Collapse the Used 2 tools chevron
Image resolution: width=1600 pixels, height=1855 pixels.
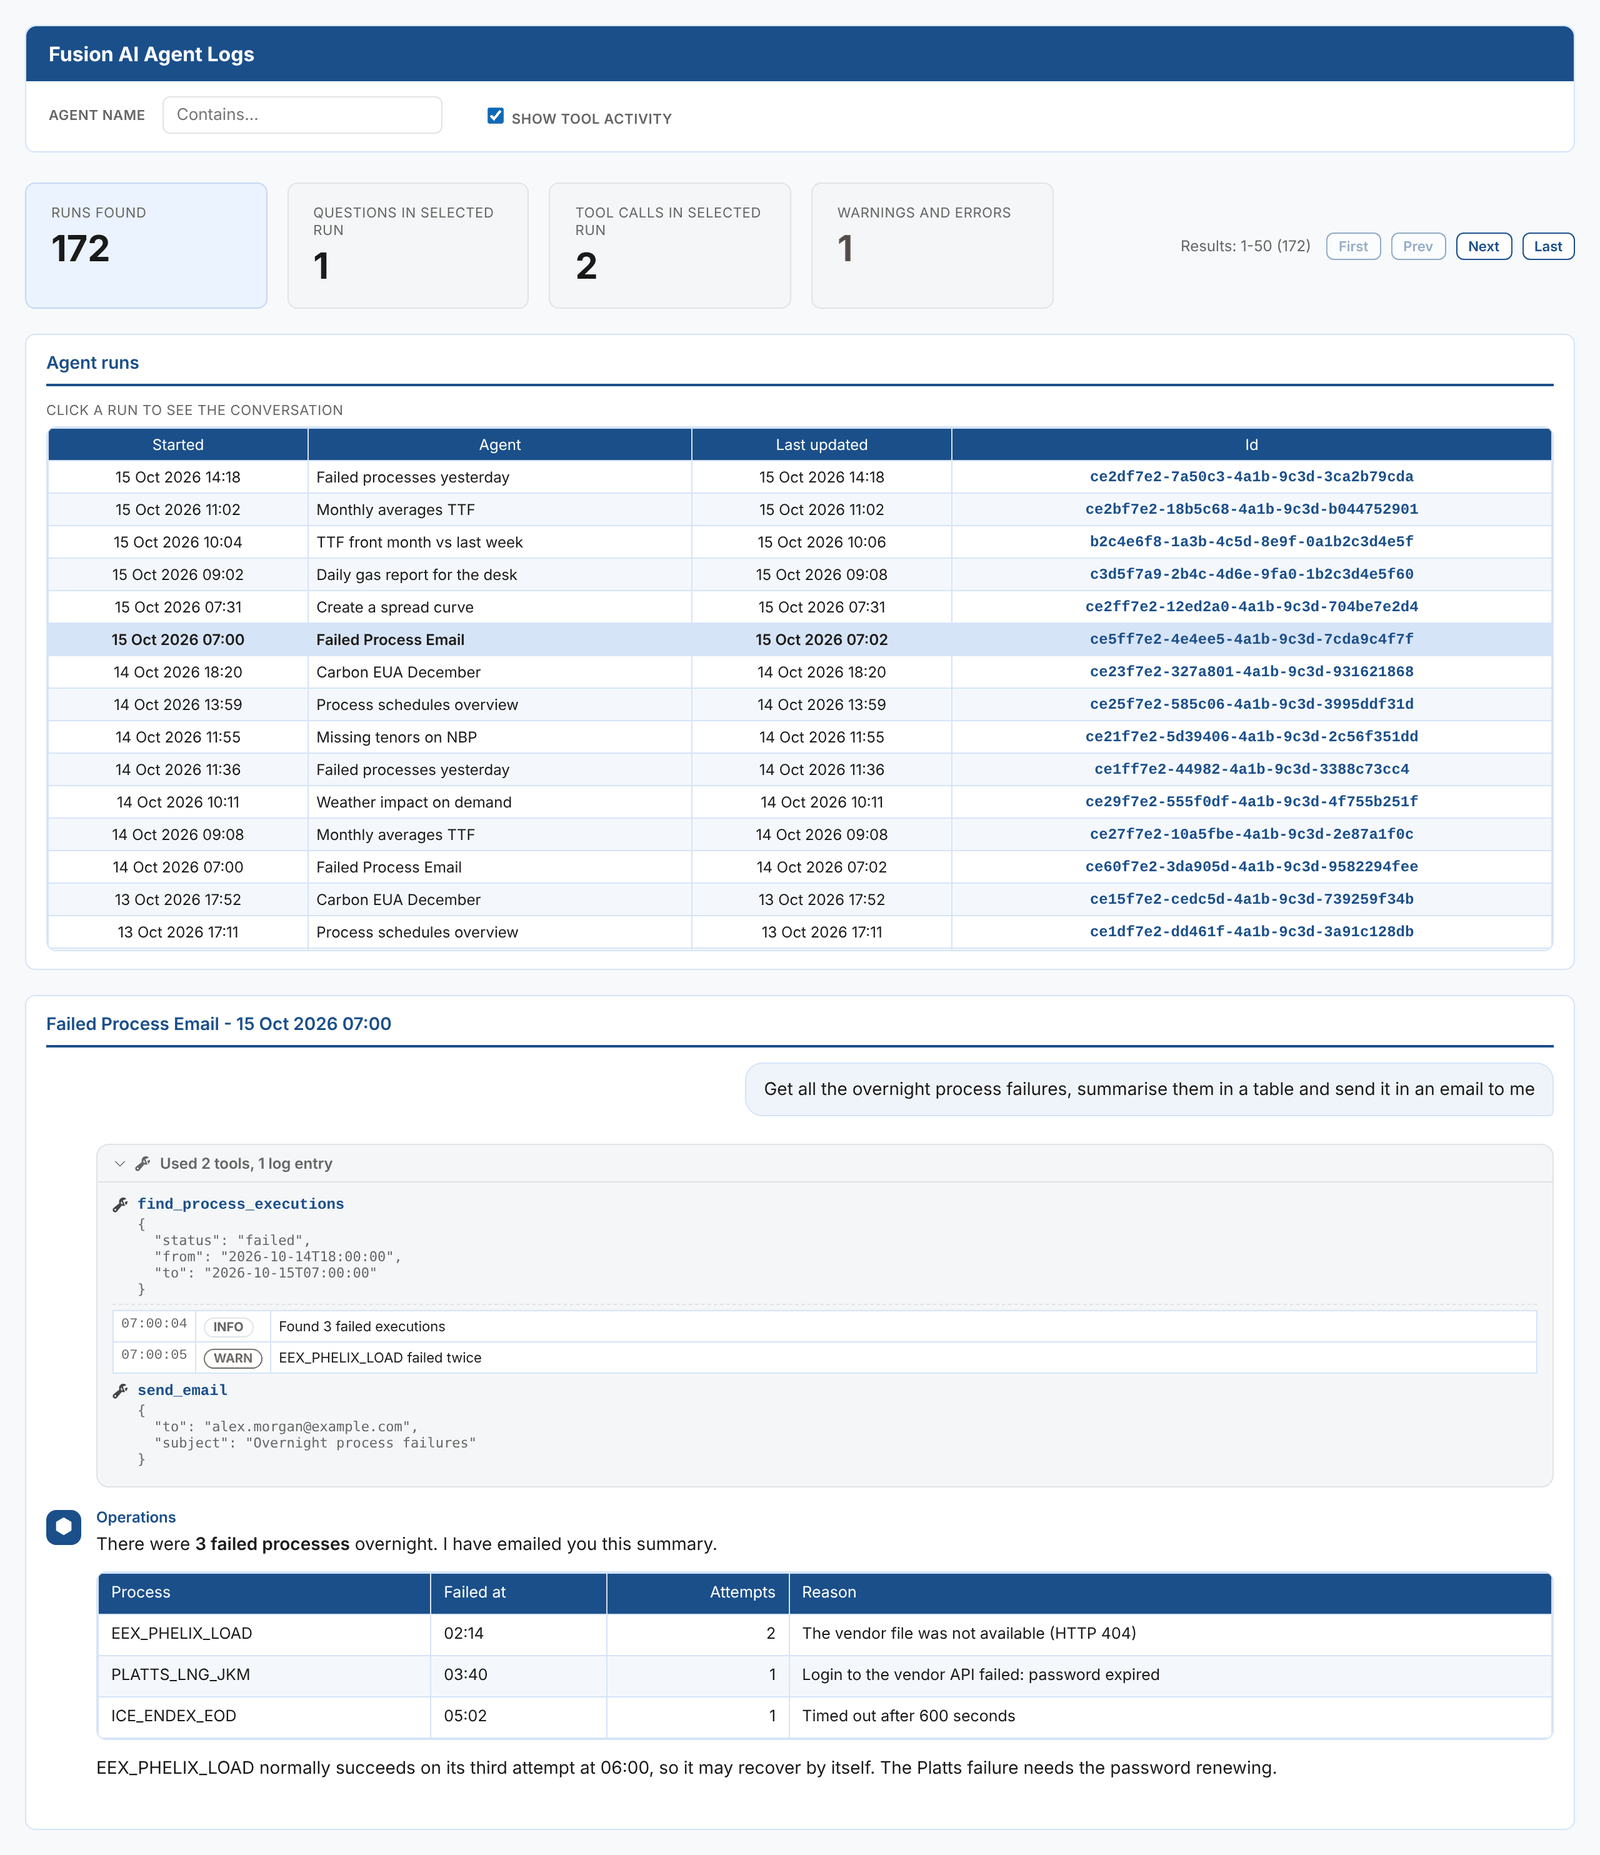pyautogui.click(x=120, y=1164)
